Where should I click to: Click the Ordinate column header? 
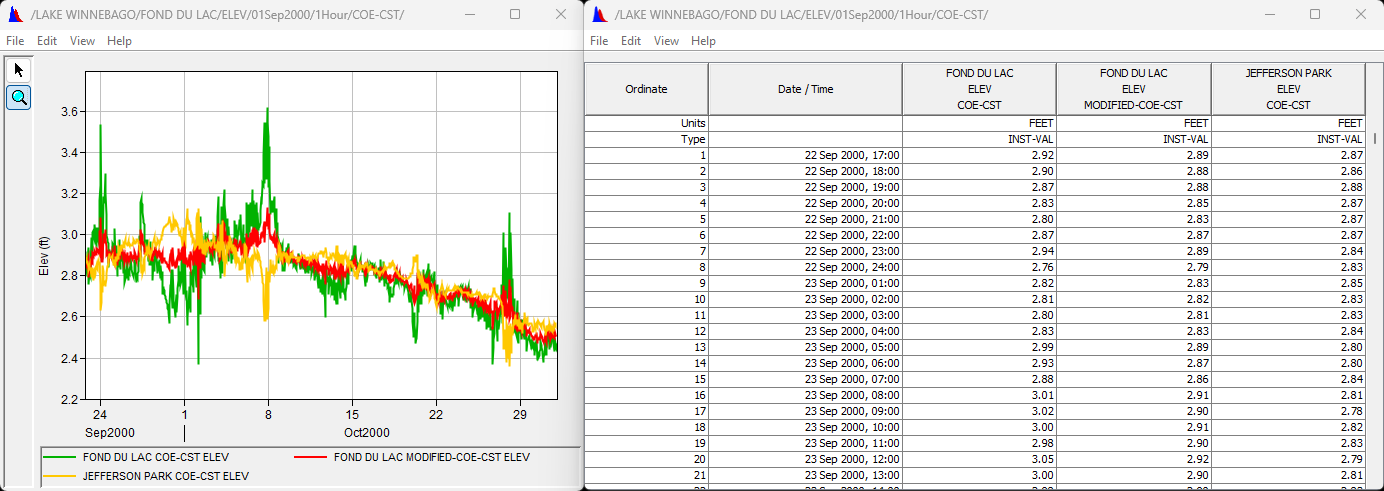pos(646,89)
